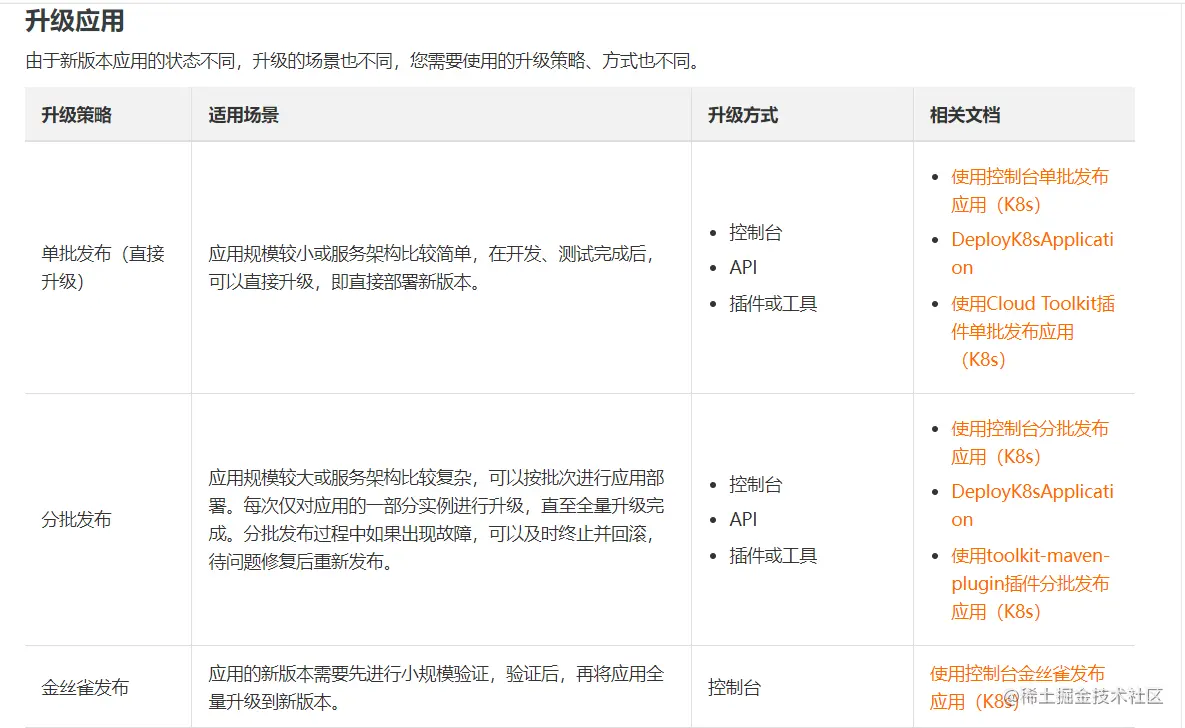1185x728 pixels.
Task: Open DeployK8sApplication link in 分批发布 row
Action: [x=1032, y=505]
